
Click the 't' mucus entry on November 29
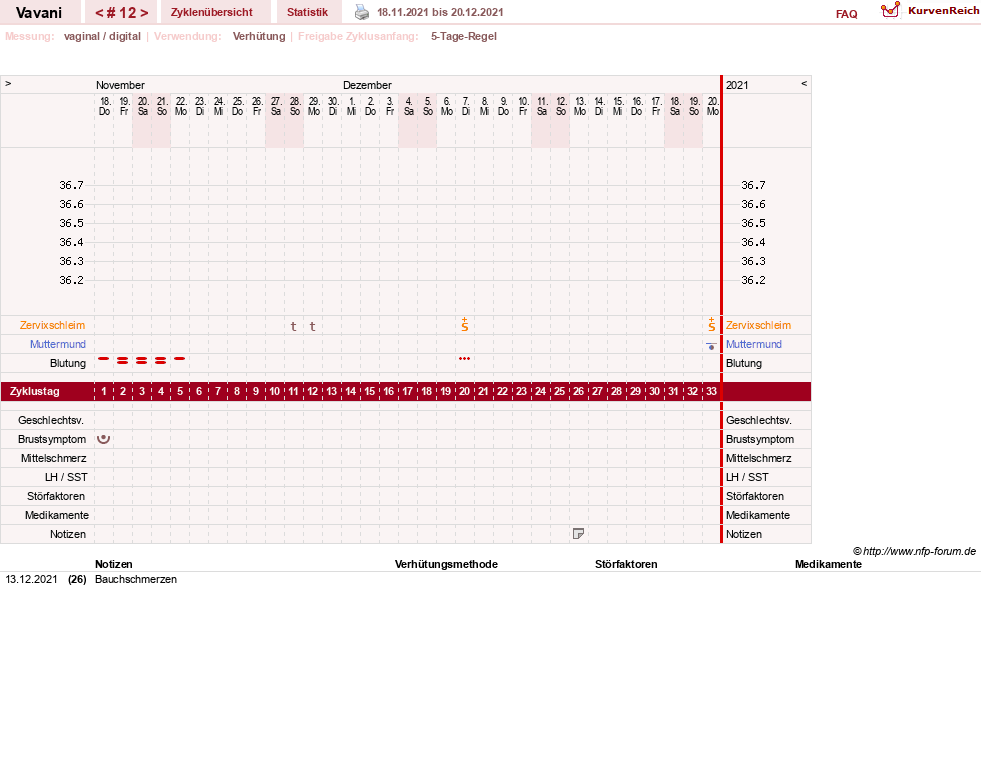(312, 326)
